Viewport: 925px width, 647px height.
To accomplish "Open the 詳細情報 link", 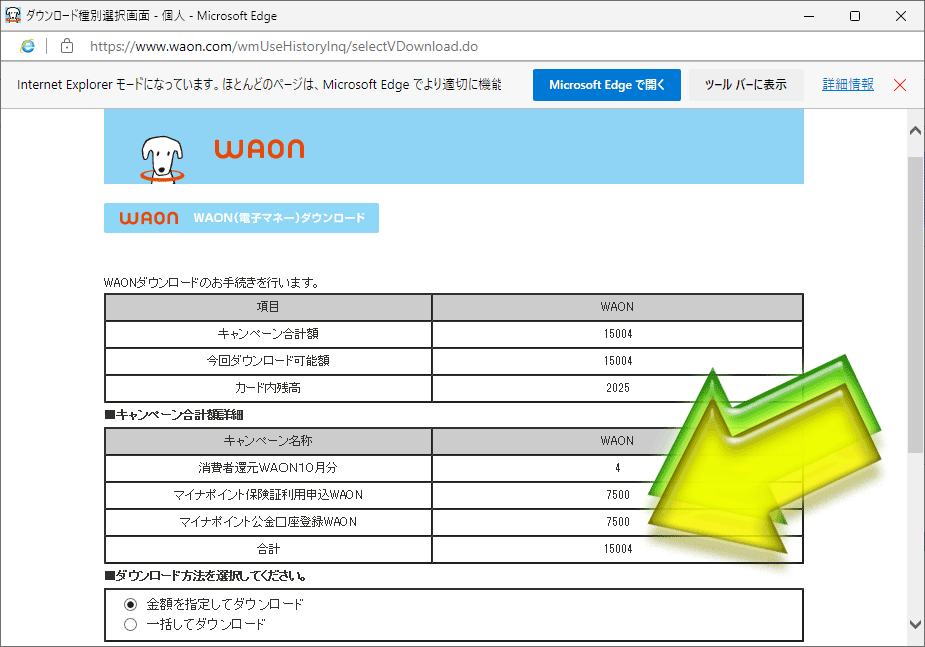I will point(848,85).
